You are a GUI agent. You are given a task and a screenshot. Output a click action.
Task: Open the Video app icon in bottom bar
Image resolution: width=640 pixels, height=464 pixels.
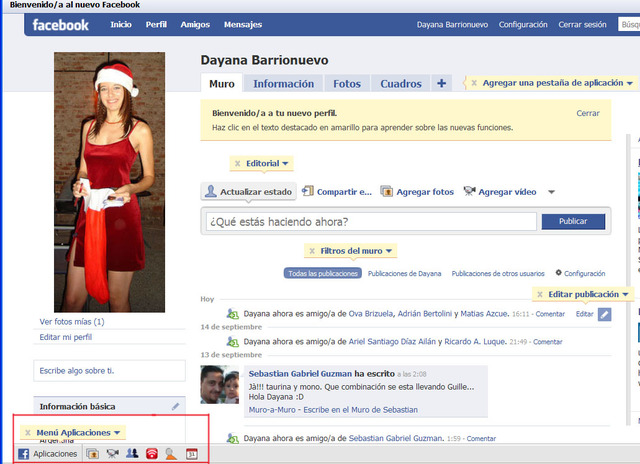point(113,453)
